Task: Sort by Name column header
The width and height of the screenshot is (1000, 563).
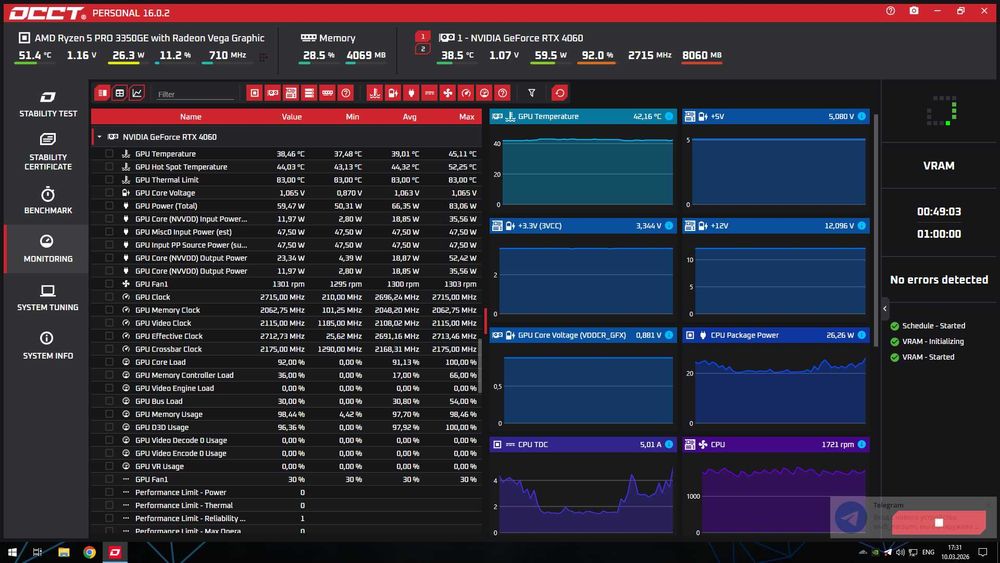Action: tap(191, 117)
